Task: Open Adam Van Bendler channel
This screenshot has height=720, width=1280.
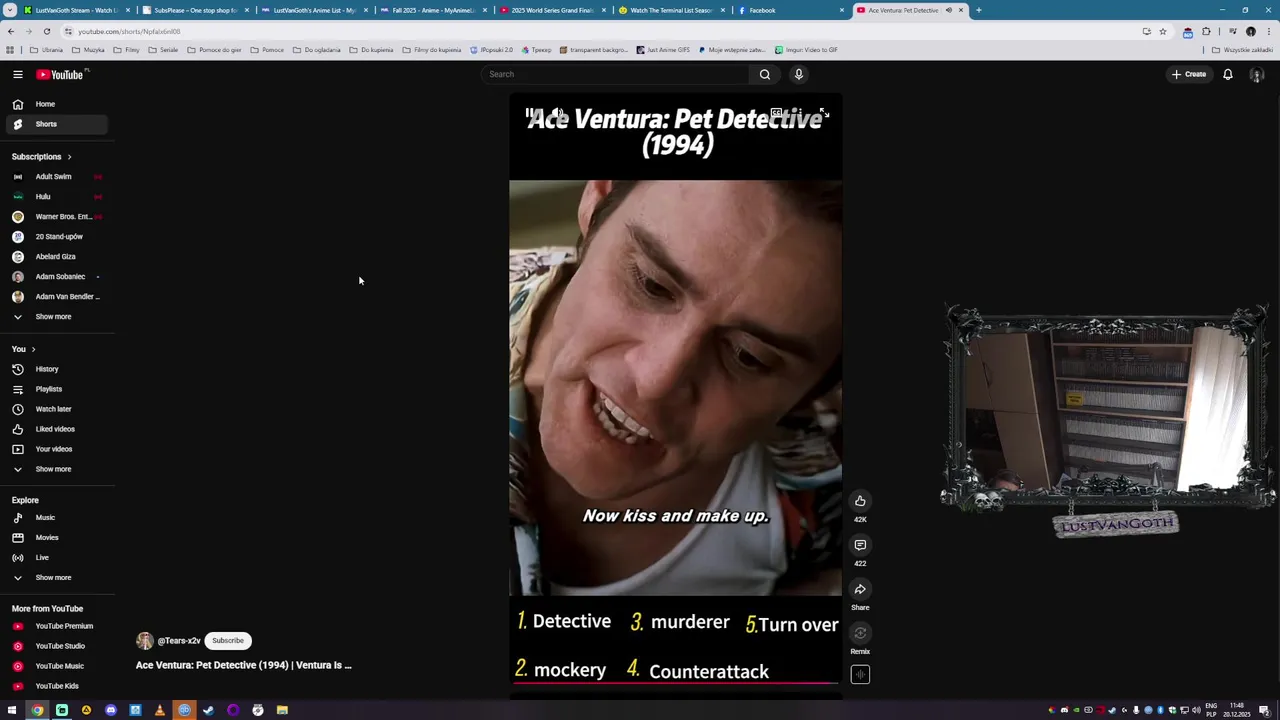Action: click(55, 297)
